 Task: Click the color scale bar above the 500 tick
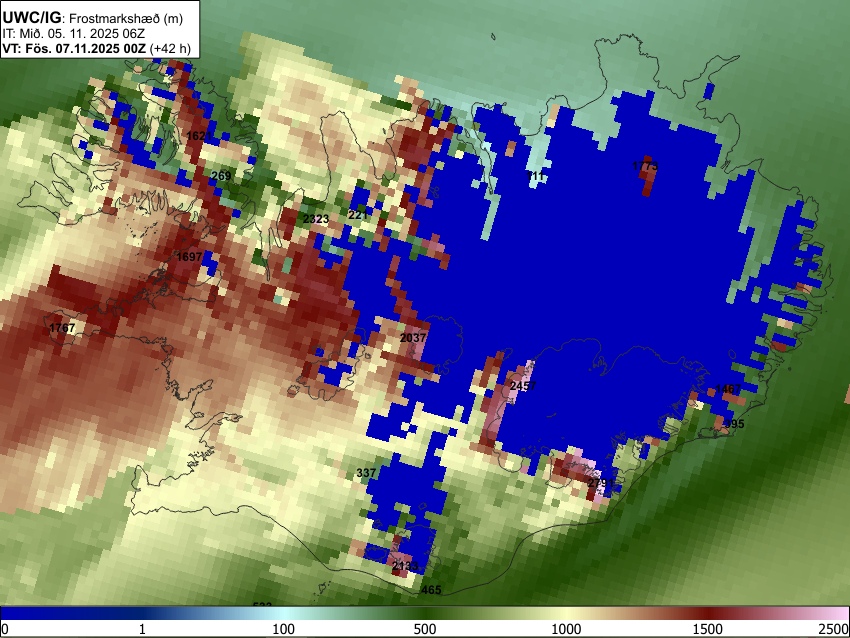coord(425,614)
